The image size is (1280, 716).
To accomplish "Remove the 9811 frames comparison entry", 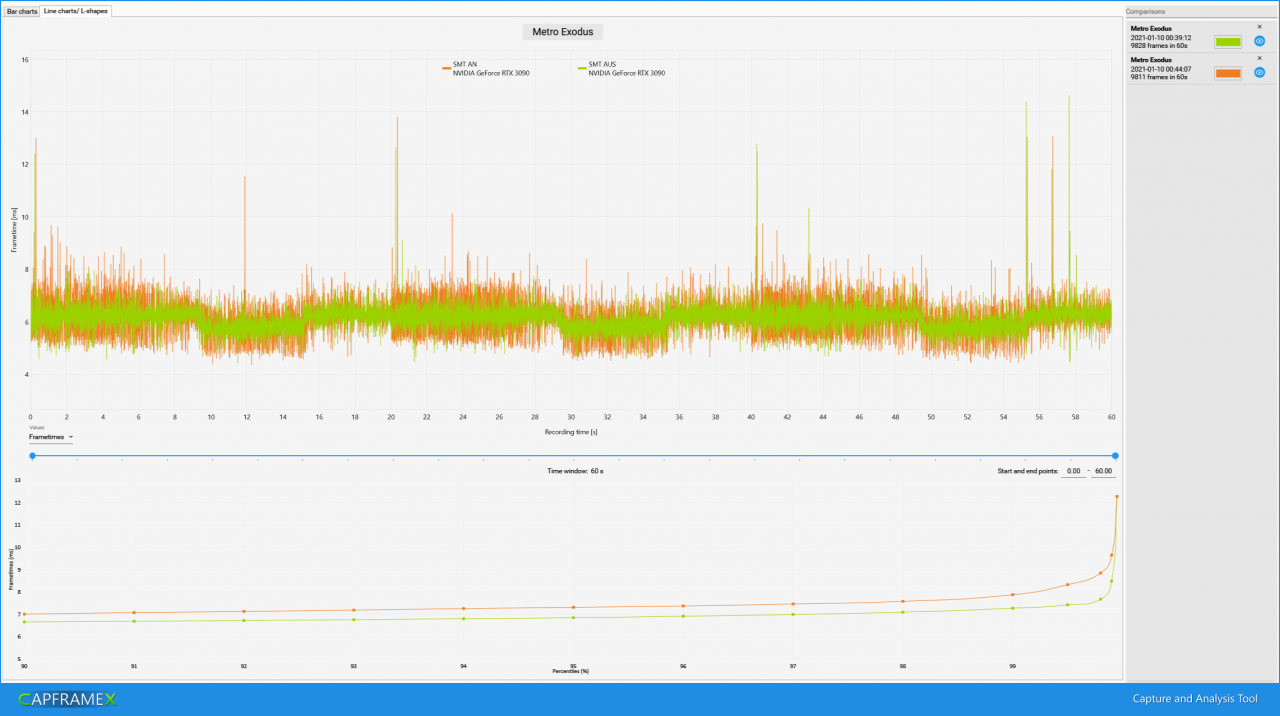I will pyautogui.click(x=1259, y=58).
